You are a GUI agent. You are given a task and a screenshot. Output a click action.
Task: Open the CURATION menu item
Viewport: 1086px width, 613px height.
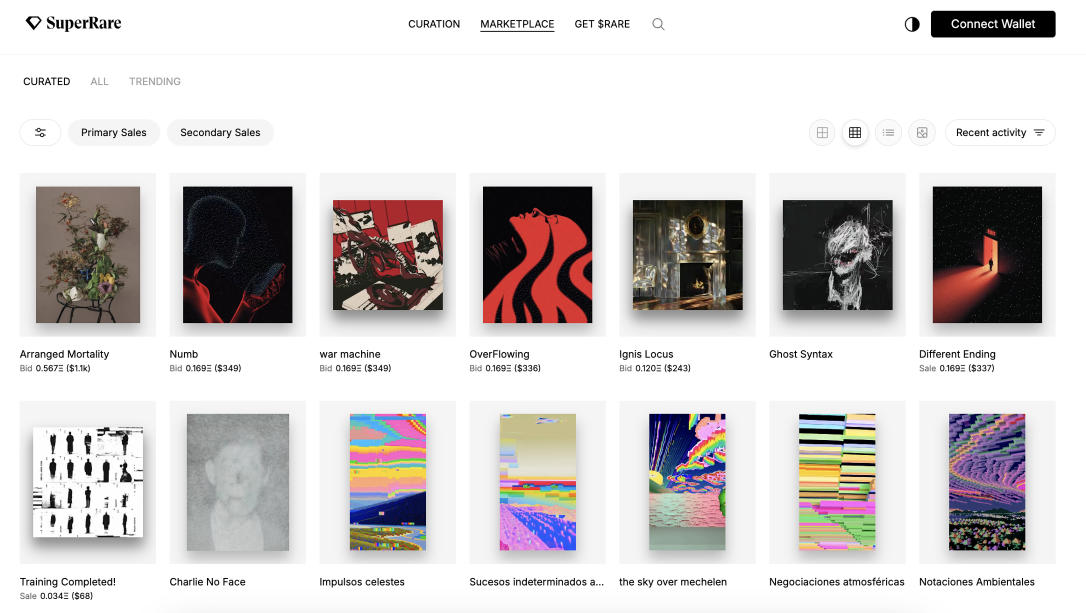434,24
